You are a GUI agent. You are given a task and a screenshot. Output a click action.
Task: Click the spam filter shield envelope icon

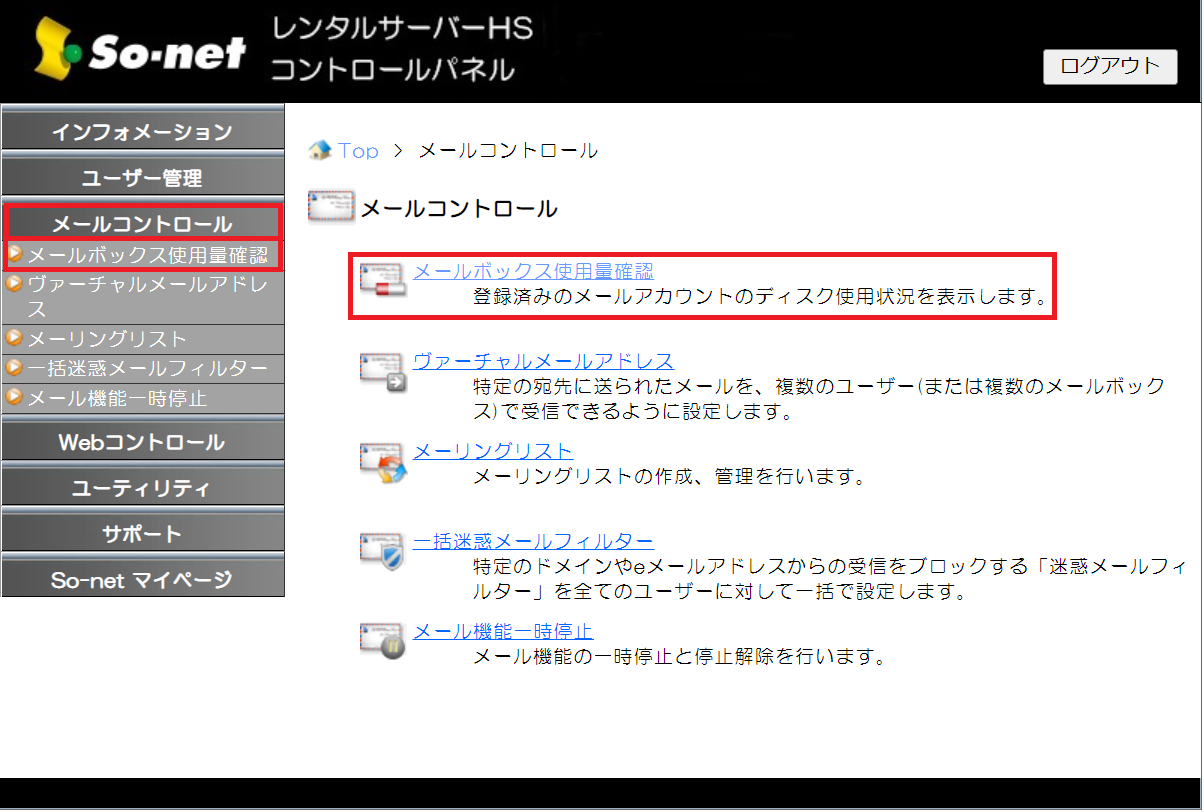(x=384, y=552)
